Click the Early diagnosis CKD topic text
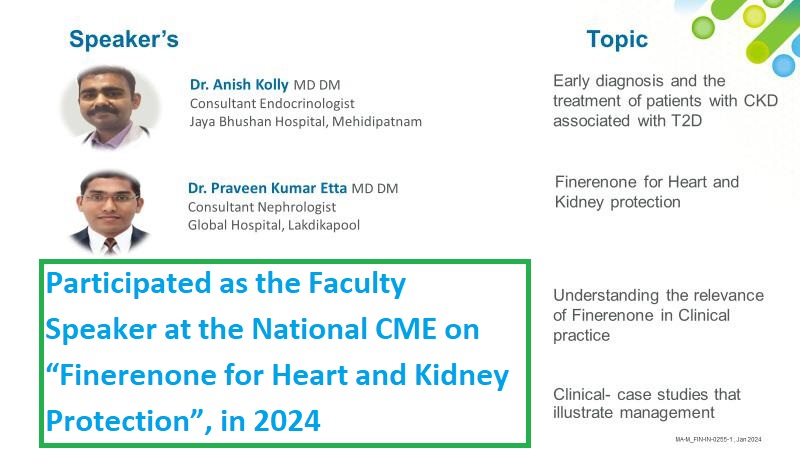Viewport: 800px width, 450px height. click(x=665, y=101)
